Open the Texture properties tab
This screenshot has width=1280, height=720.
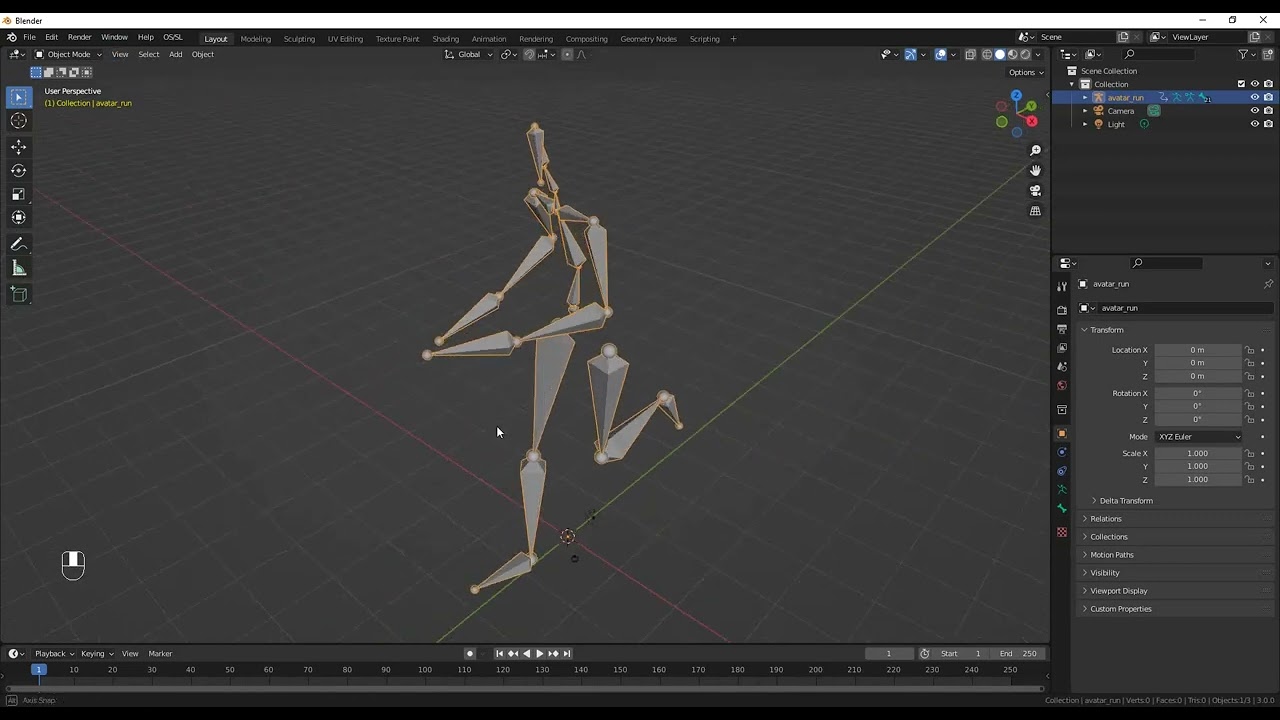tap(1062, 532)
